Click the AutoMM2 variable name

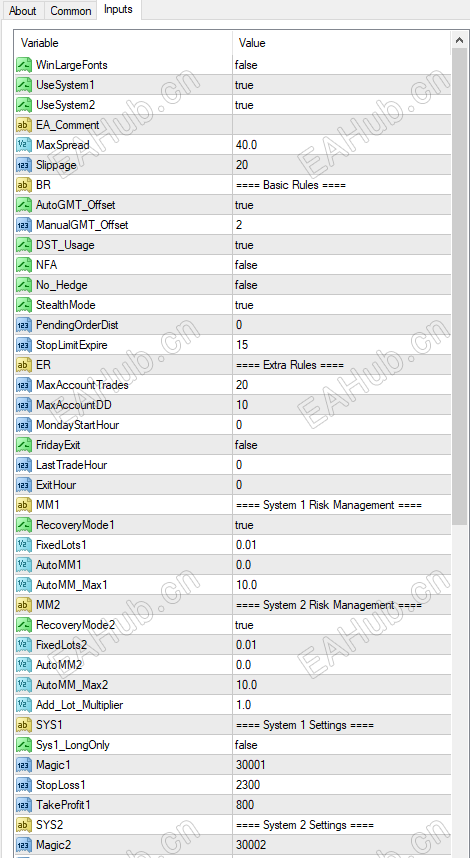coord(59,665)
